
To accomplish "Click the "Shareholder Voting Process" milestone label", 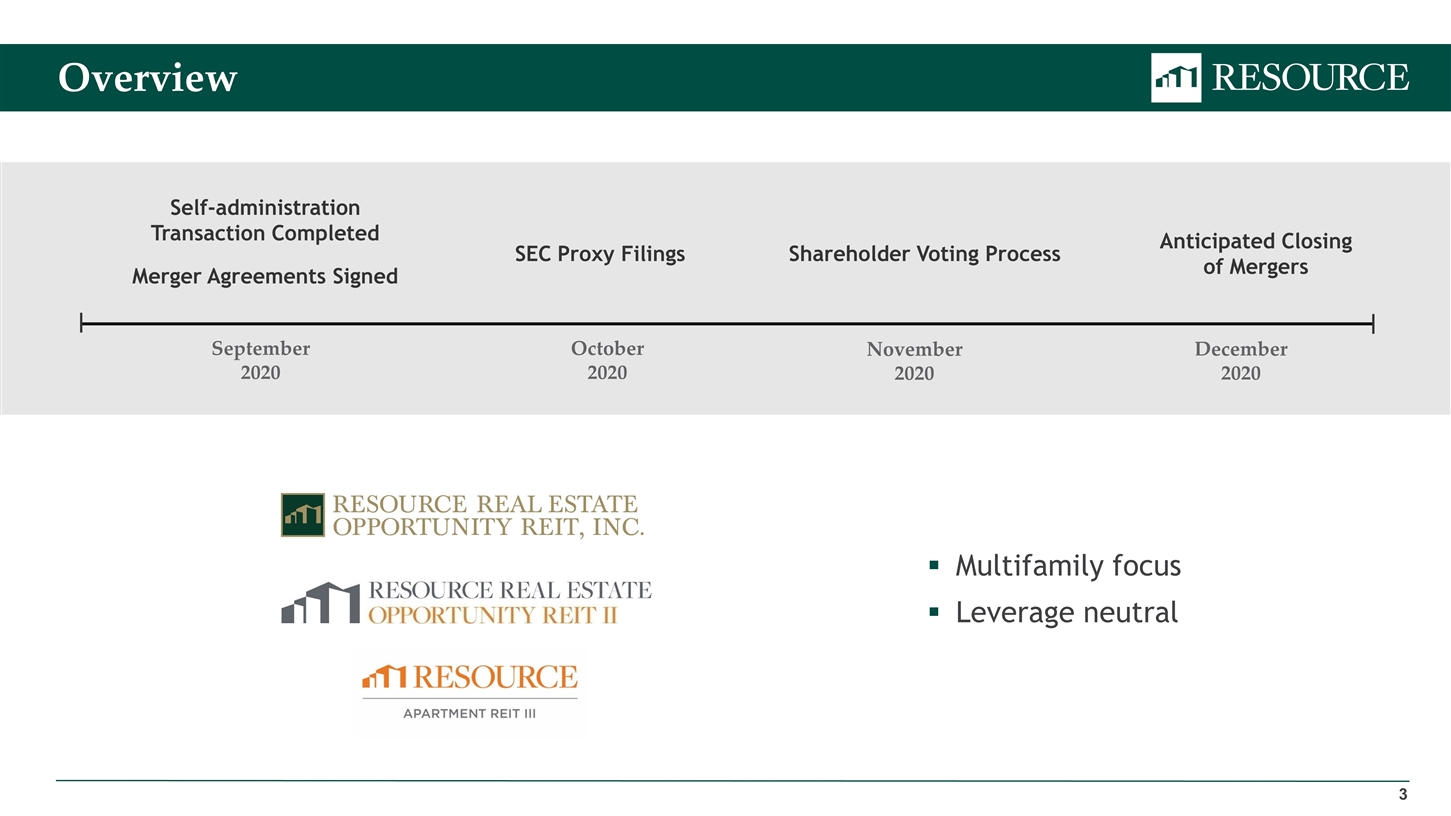I will 924,254.
